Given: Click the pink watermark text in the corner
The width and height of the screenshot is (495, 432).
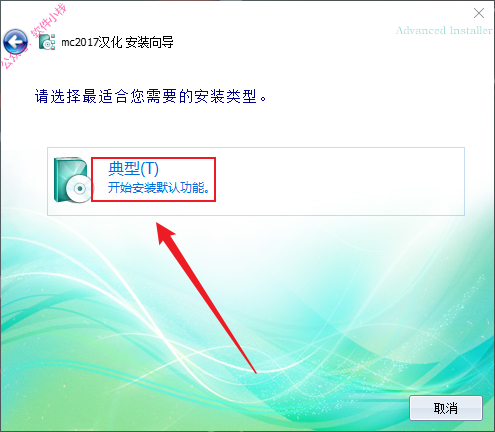Looking at the screenshot, I should [35, 35].
